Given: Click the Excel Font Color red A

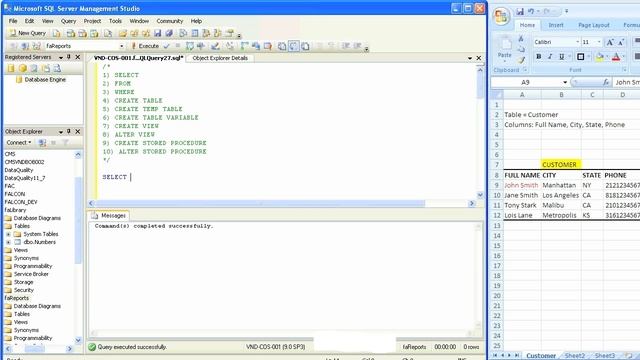Looking at the screenshot, I should pyautogui.click(x=616, y=57).
